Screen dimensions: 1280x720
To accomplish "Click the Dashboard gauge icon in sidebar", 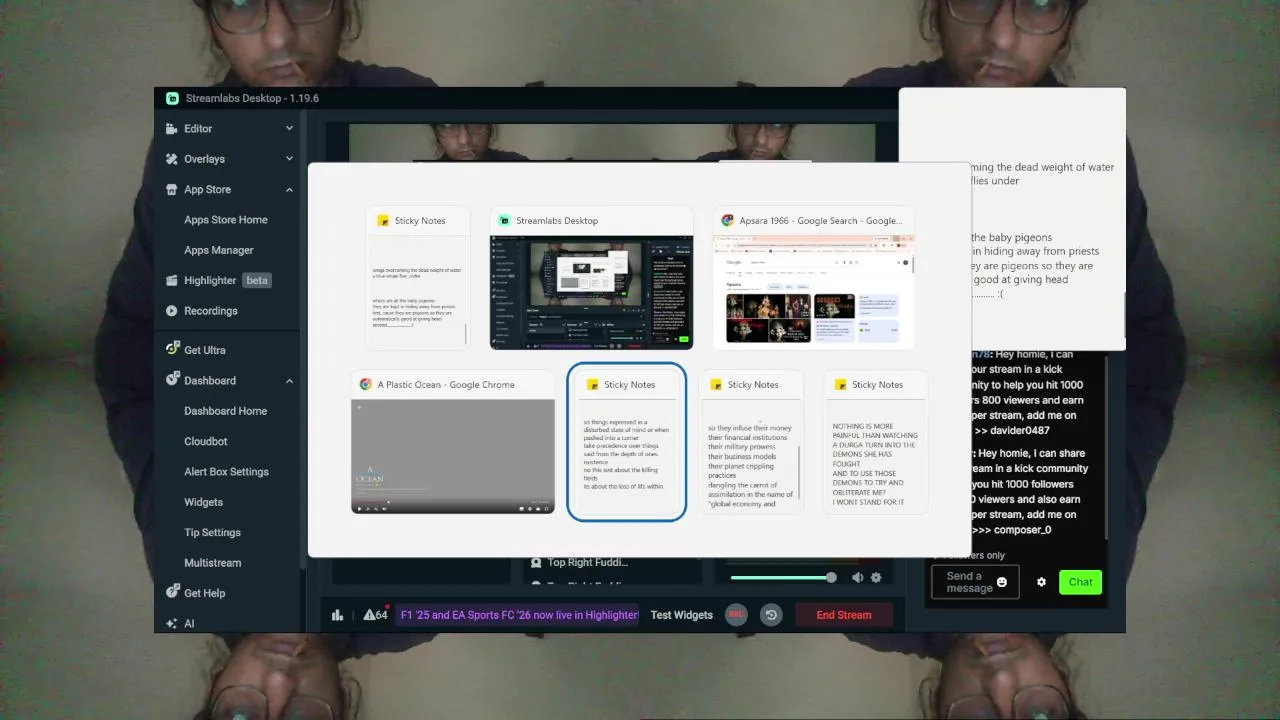I will [x=172, y=380].
